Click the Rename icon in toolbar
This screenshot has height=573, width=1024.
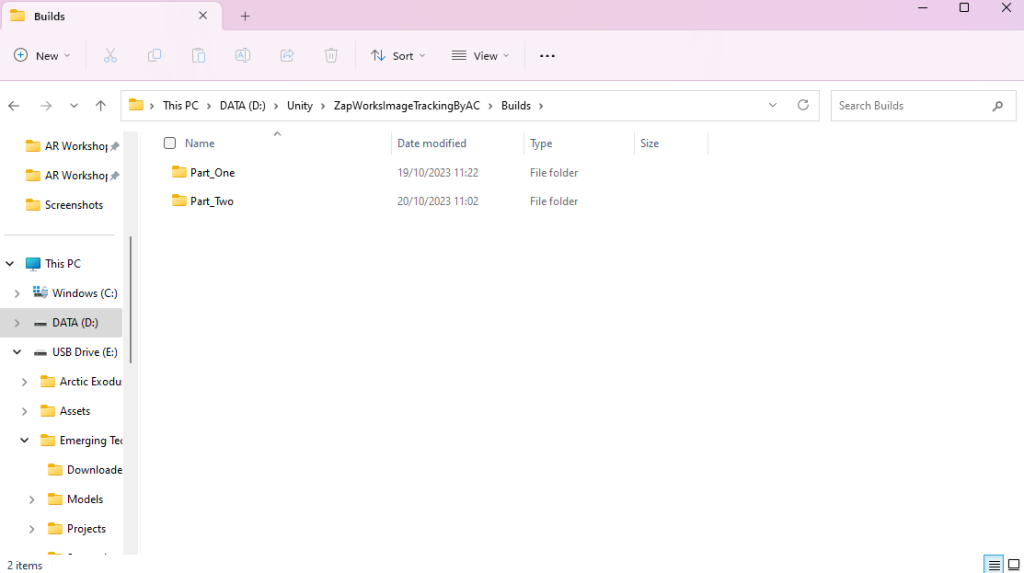tap(243, 56)
